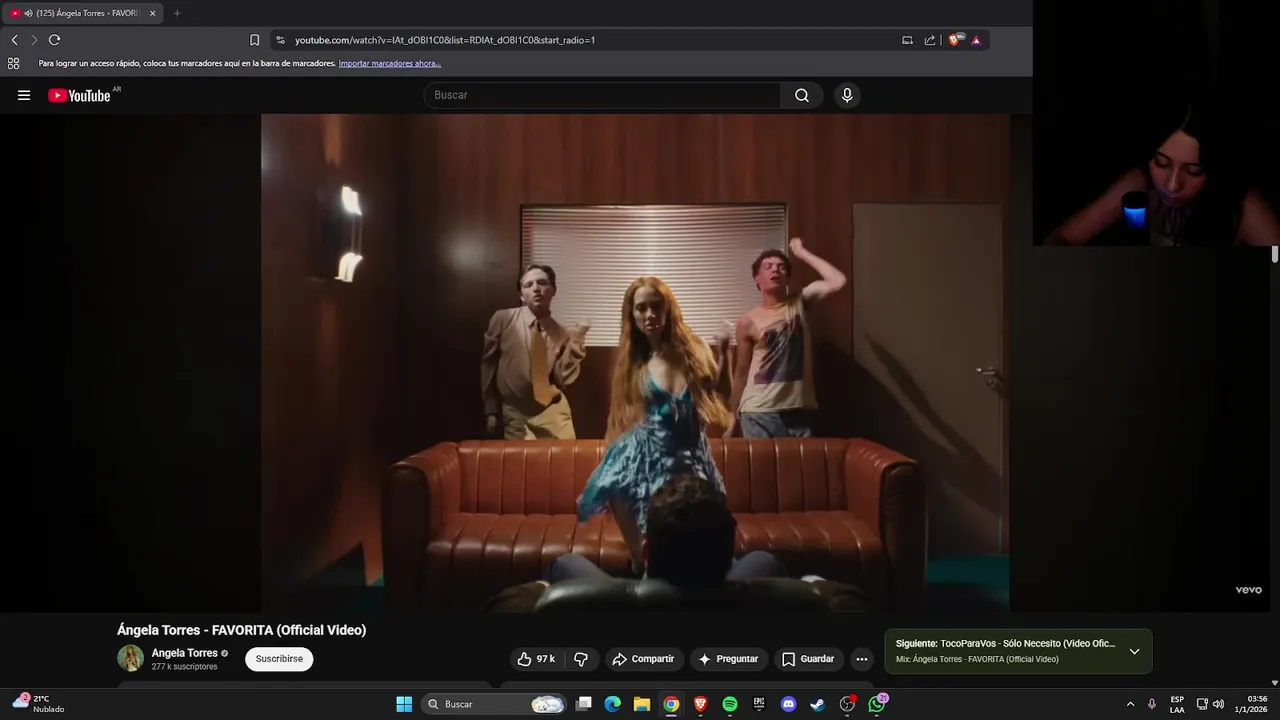Reload the current page
Screen dimensions: 1280x720
pos(54,40)
